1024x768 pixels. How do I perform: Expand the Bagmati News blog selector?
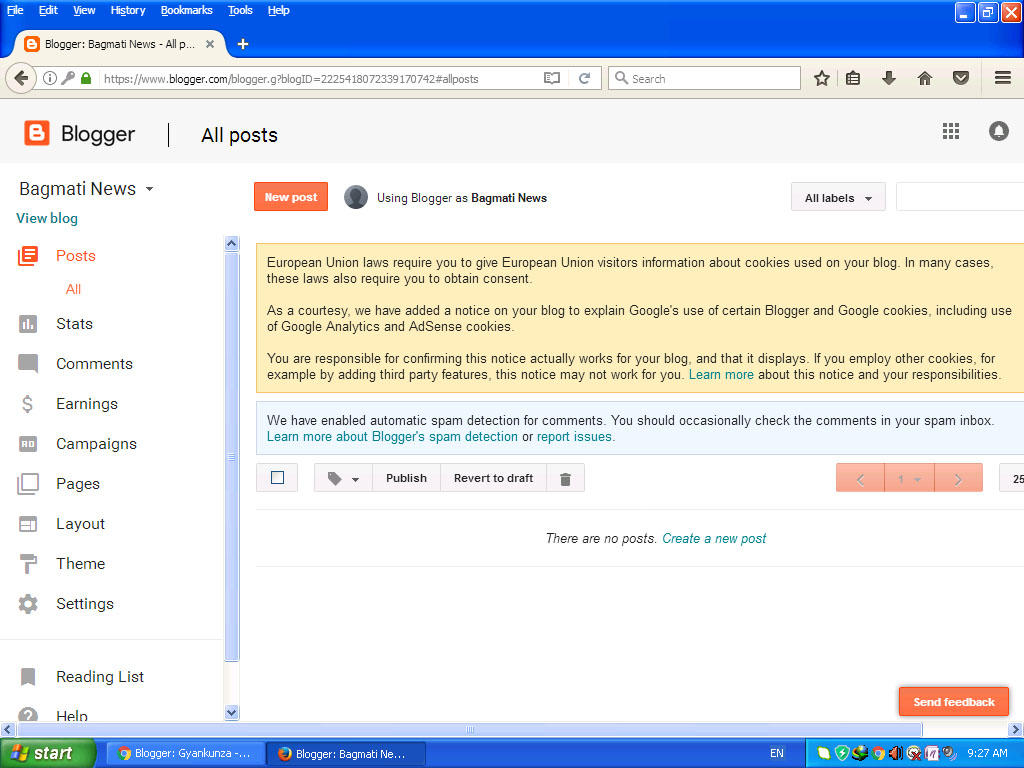[x=148, y=188]
